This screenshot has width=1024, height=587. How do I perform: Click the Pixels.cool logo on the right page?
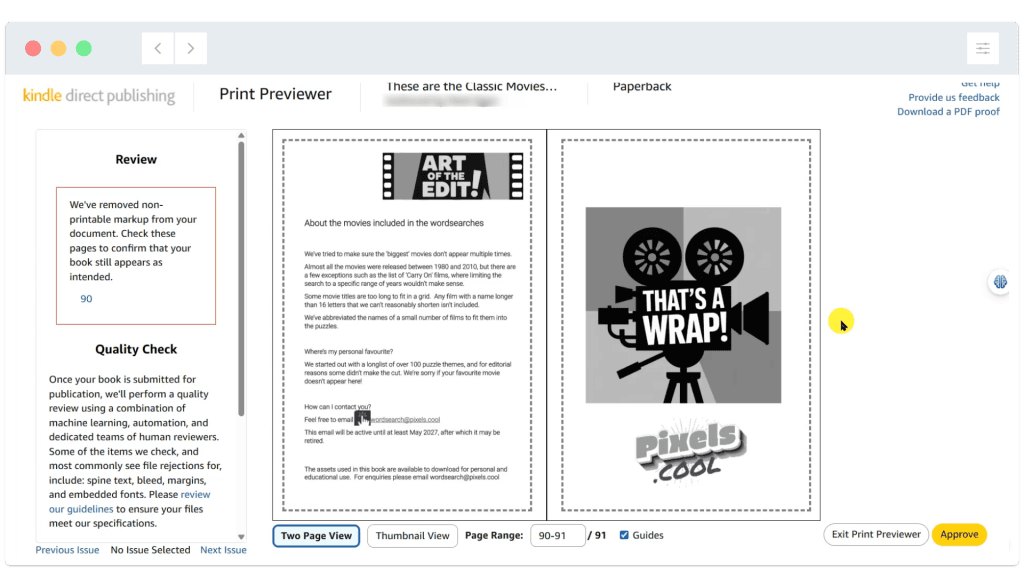tap(690, 453)
